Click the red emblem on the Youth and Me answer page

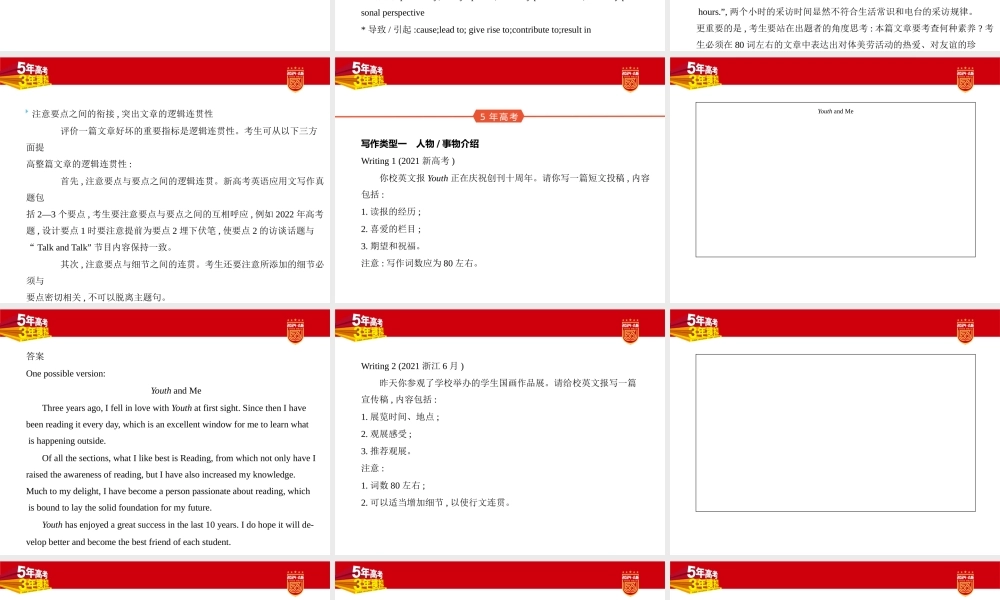click(x=297, y=330)
